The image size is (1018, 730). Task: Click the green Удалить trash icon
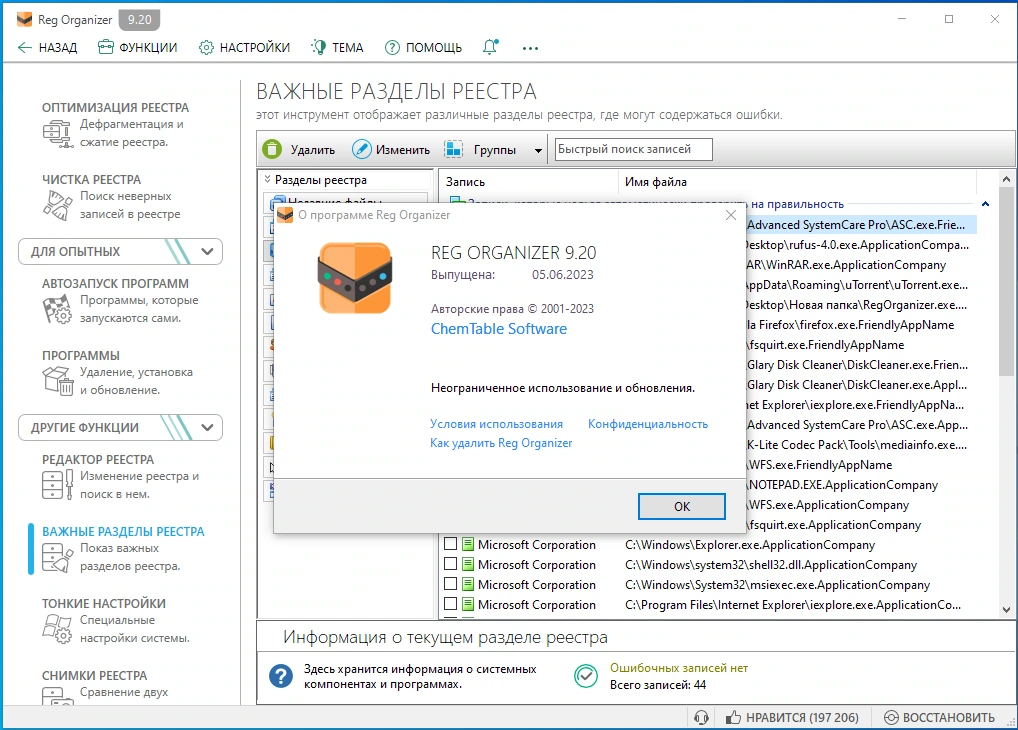pyautogui.click(x=272, y=149)
